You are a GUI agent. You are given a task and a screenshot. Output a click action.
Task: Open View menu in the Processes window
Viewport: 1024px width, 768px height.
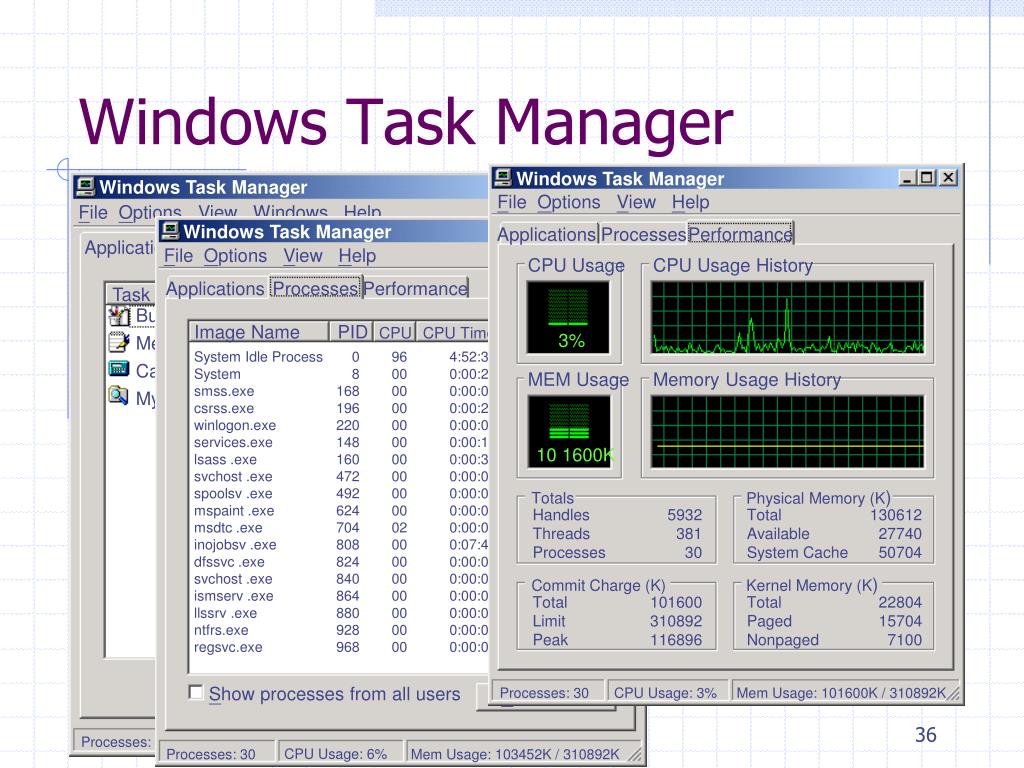click(302, 256)
